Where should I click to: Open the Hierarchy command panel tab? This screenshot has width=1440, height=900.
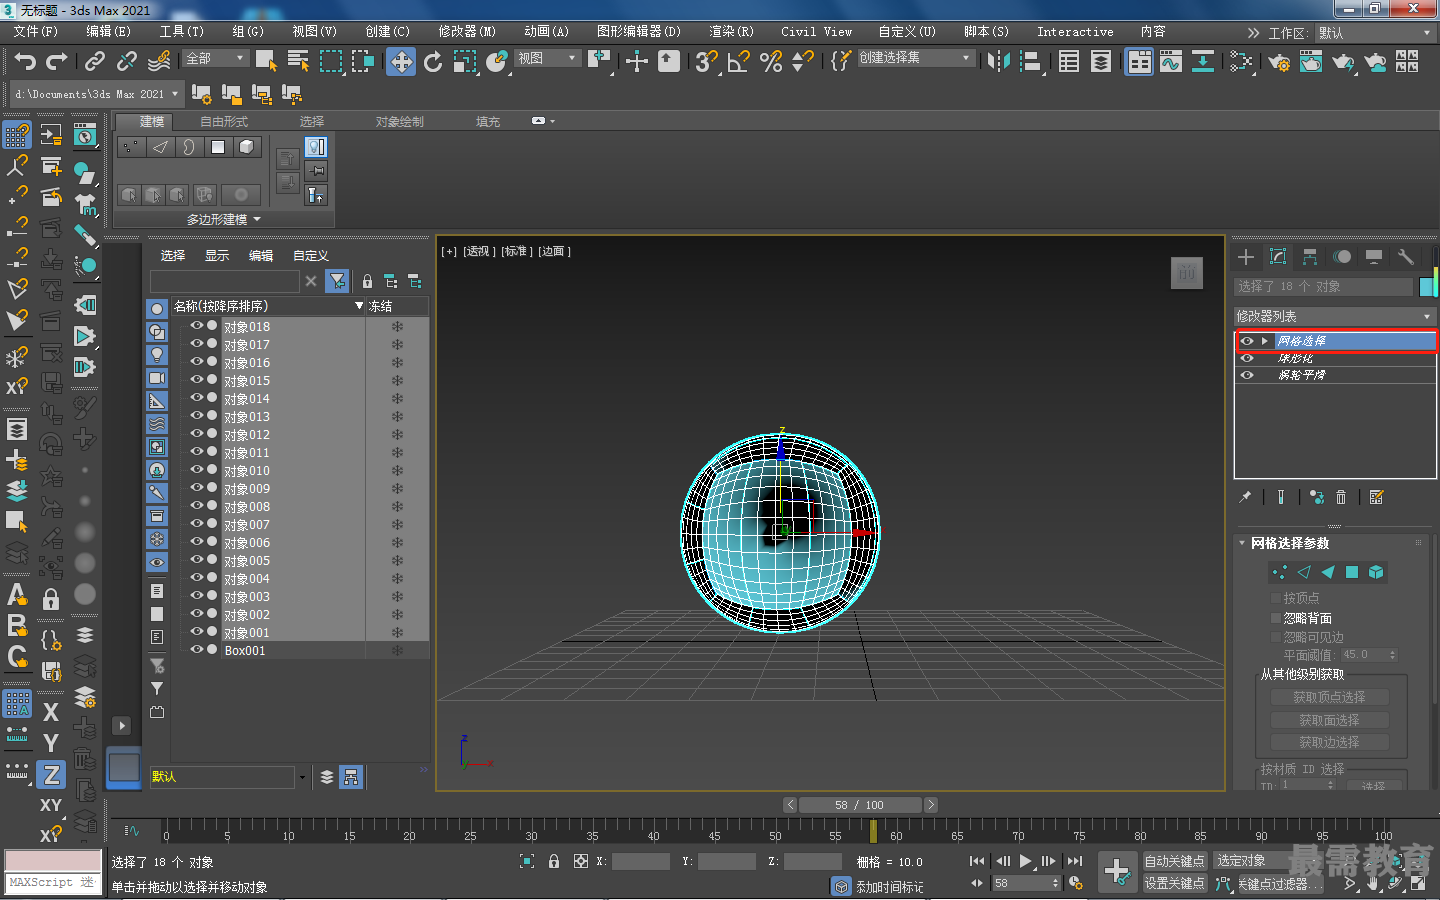pos(1310,257)
